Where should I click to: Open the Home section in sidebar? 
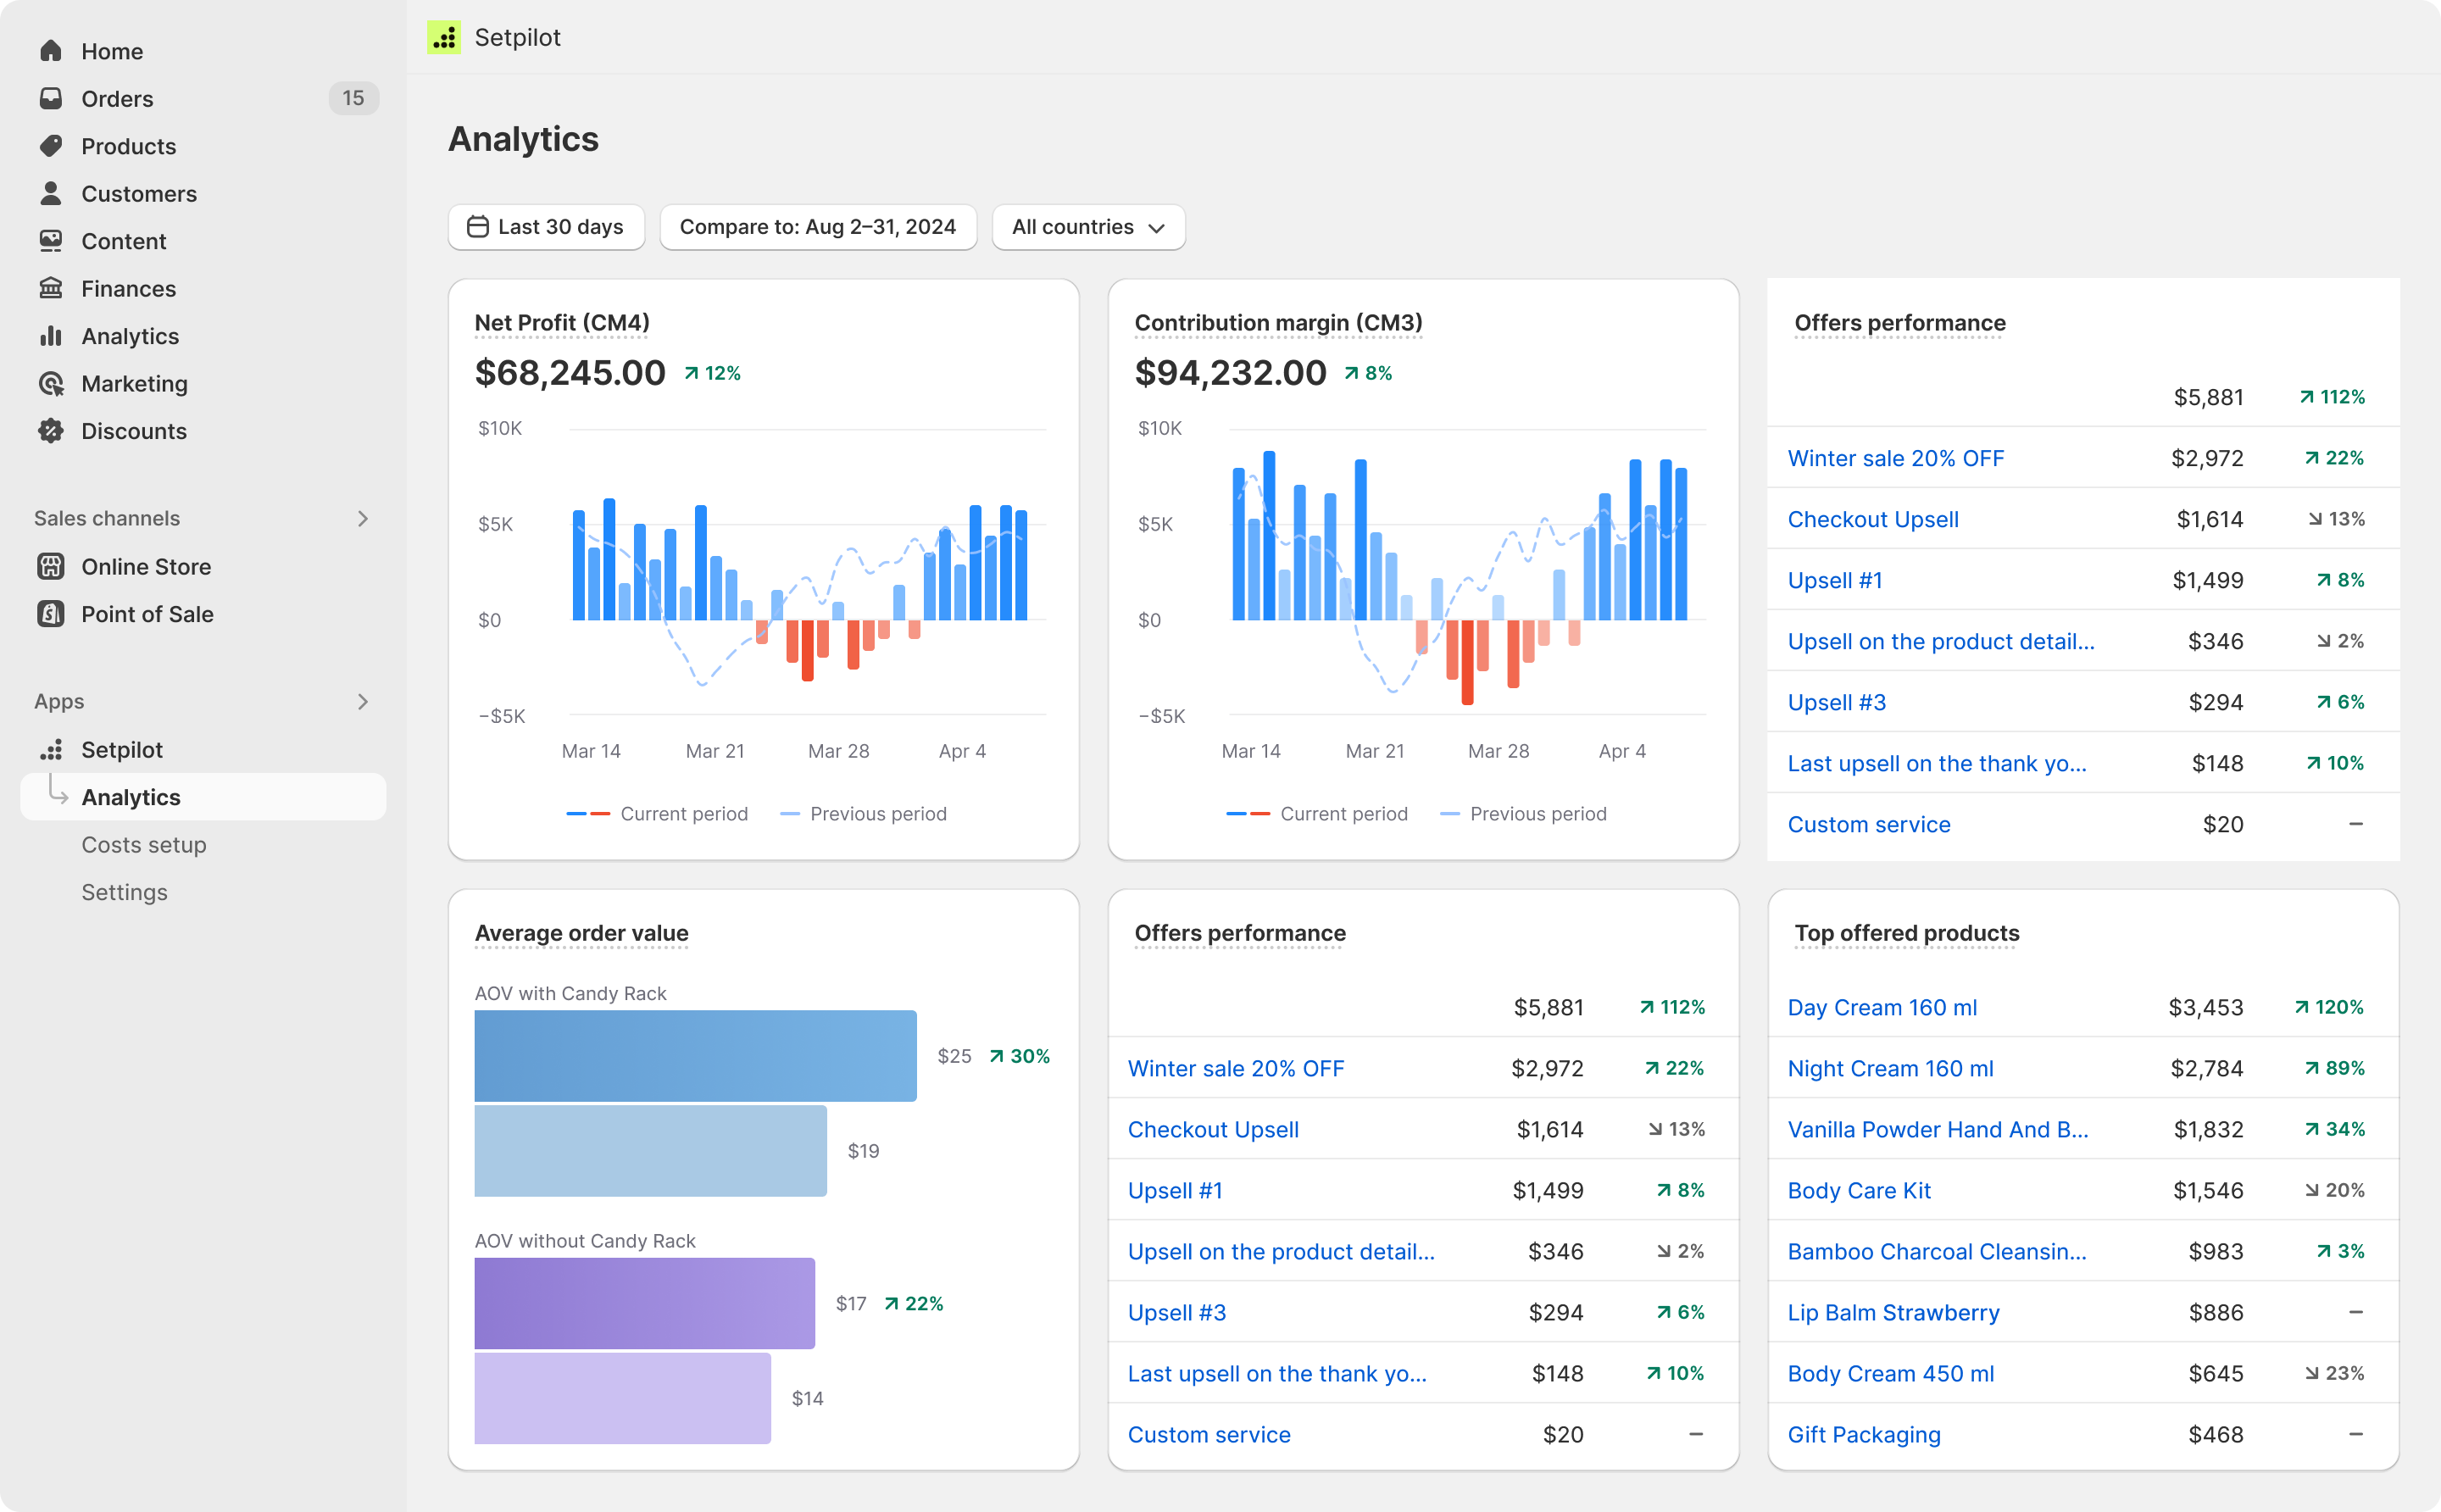52,51
